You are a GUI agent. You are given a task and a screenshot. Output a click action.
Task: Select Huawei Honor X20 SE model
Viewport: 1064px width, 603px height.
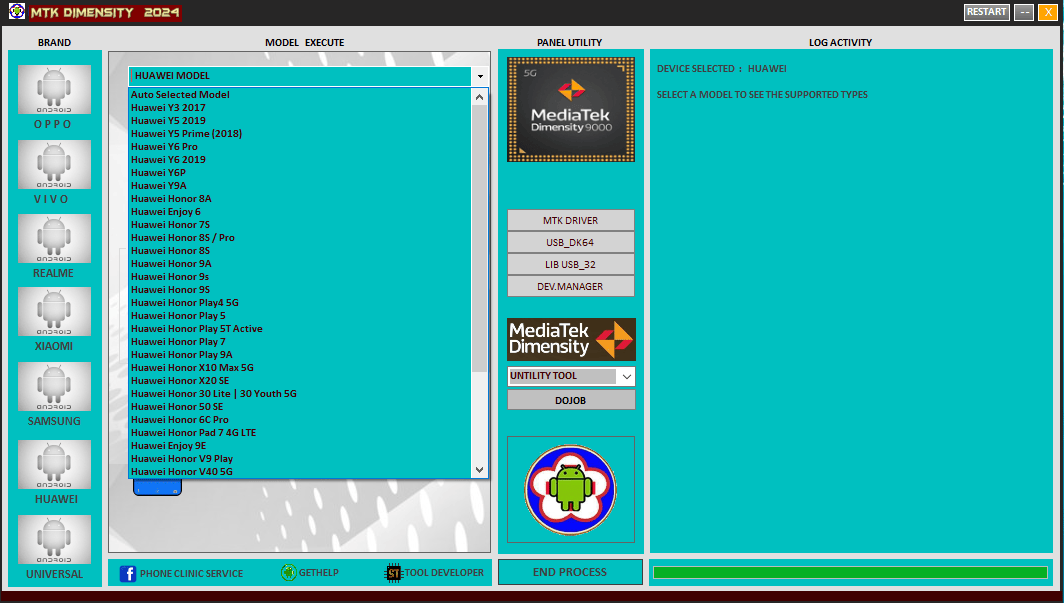(x=299, y=381)
